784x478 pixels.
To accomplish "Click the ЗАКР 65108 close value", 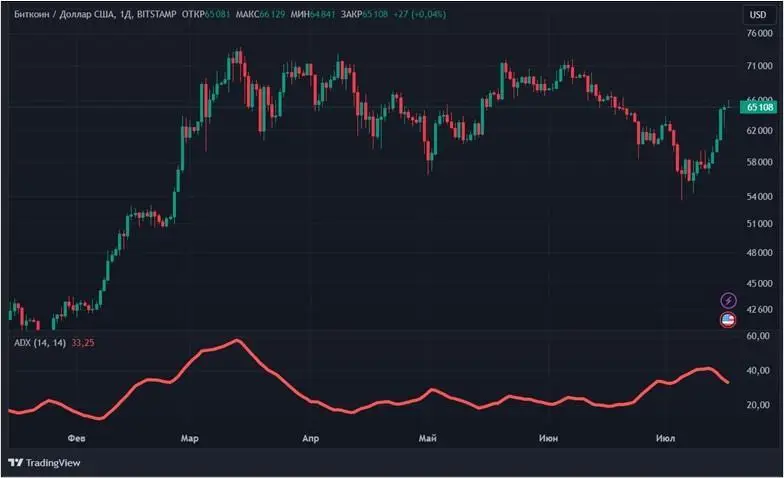I will [x=364, y=14].
